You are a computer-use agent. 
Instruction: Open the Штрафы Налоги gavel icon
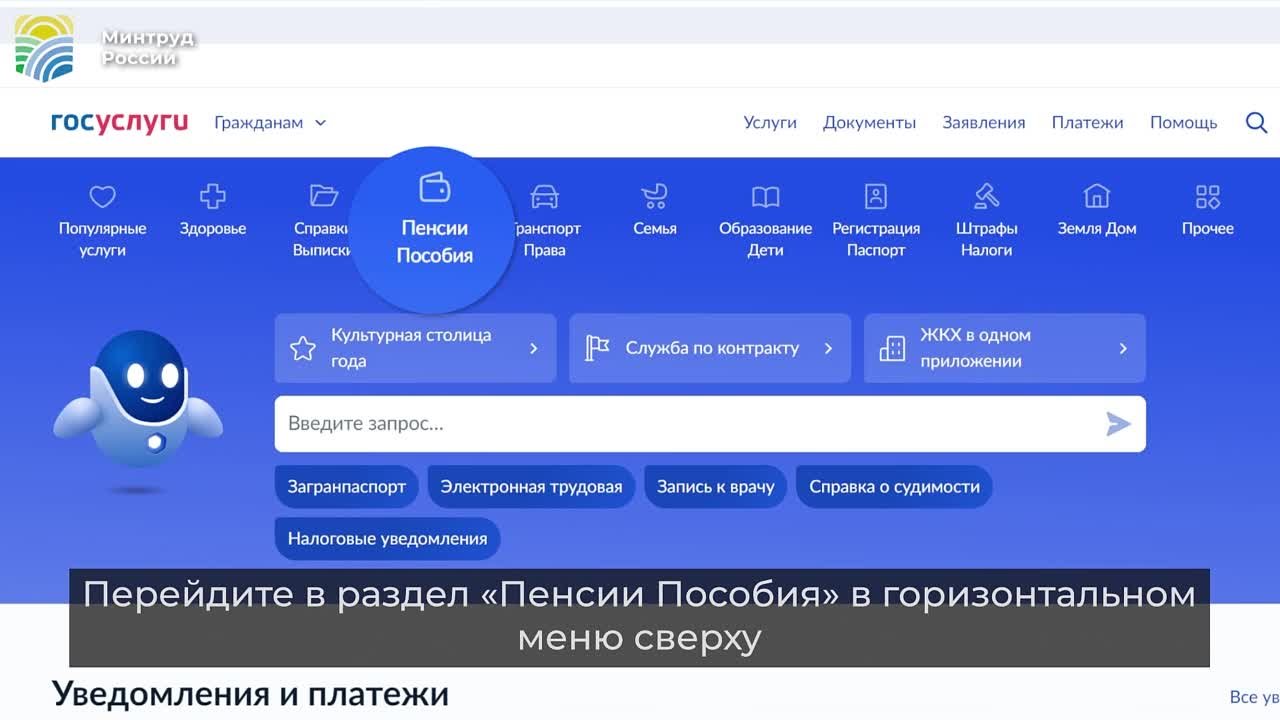point(987,196)
